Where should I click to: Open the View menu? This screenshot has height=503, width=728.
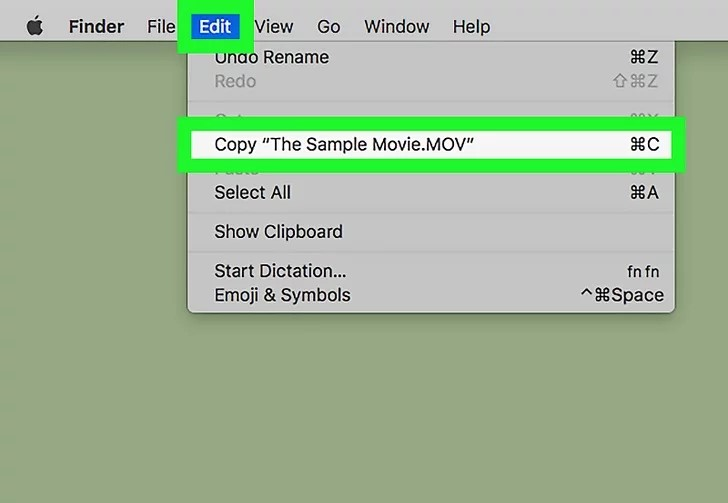[x=274, y=26]
